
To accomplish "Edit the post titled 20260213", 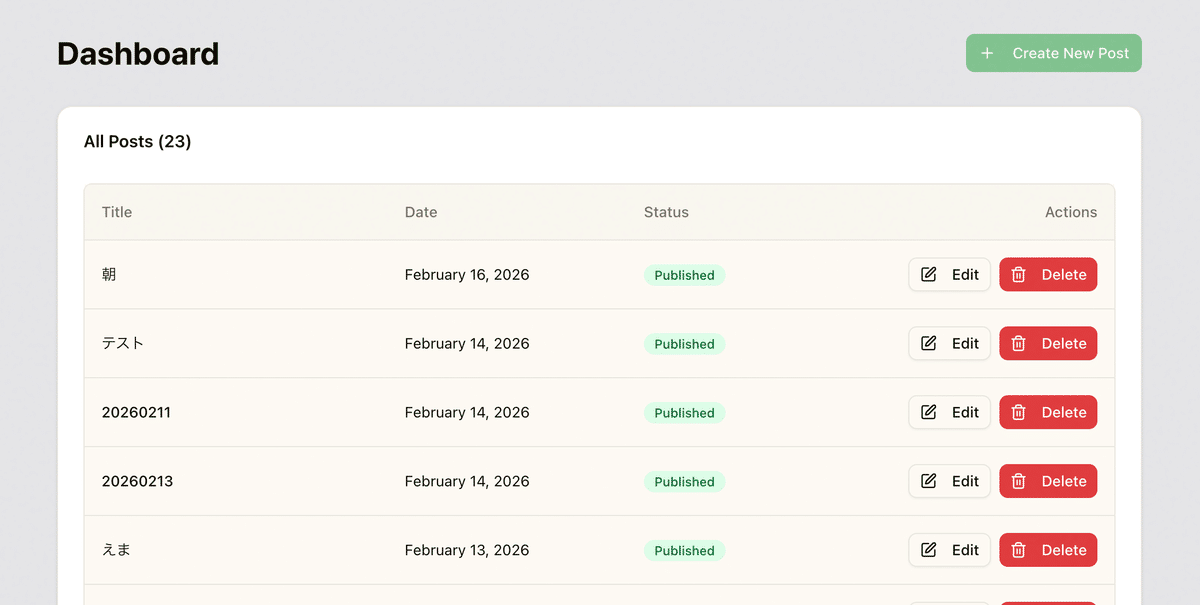I will tap(950, 481).
